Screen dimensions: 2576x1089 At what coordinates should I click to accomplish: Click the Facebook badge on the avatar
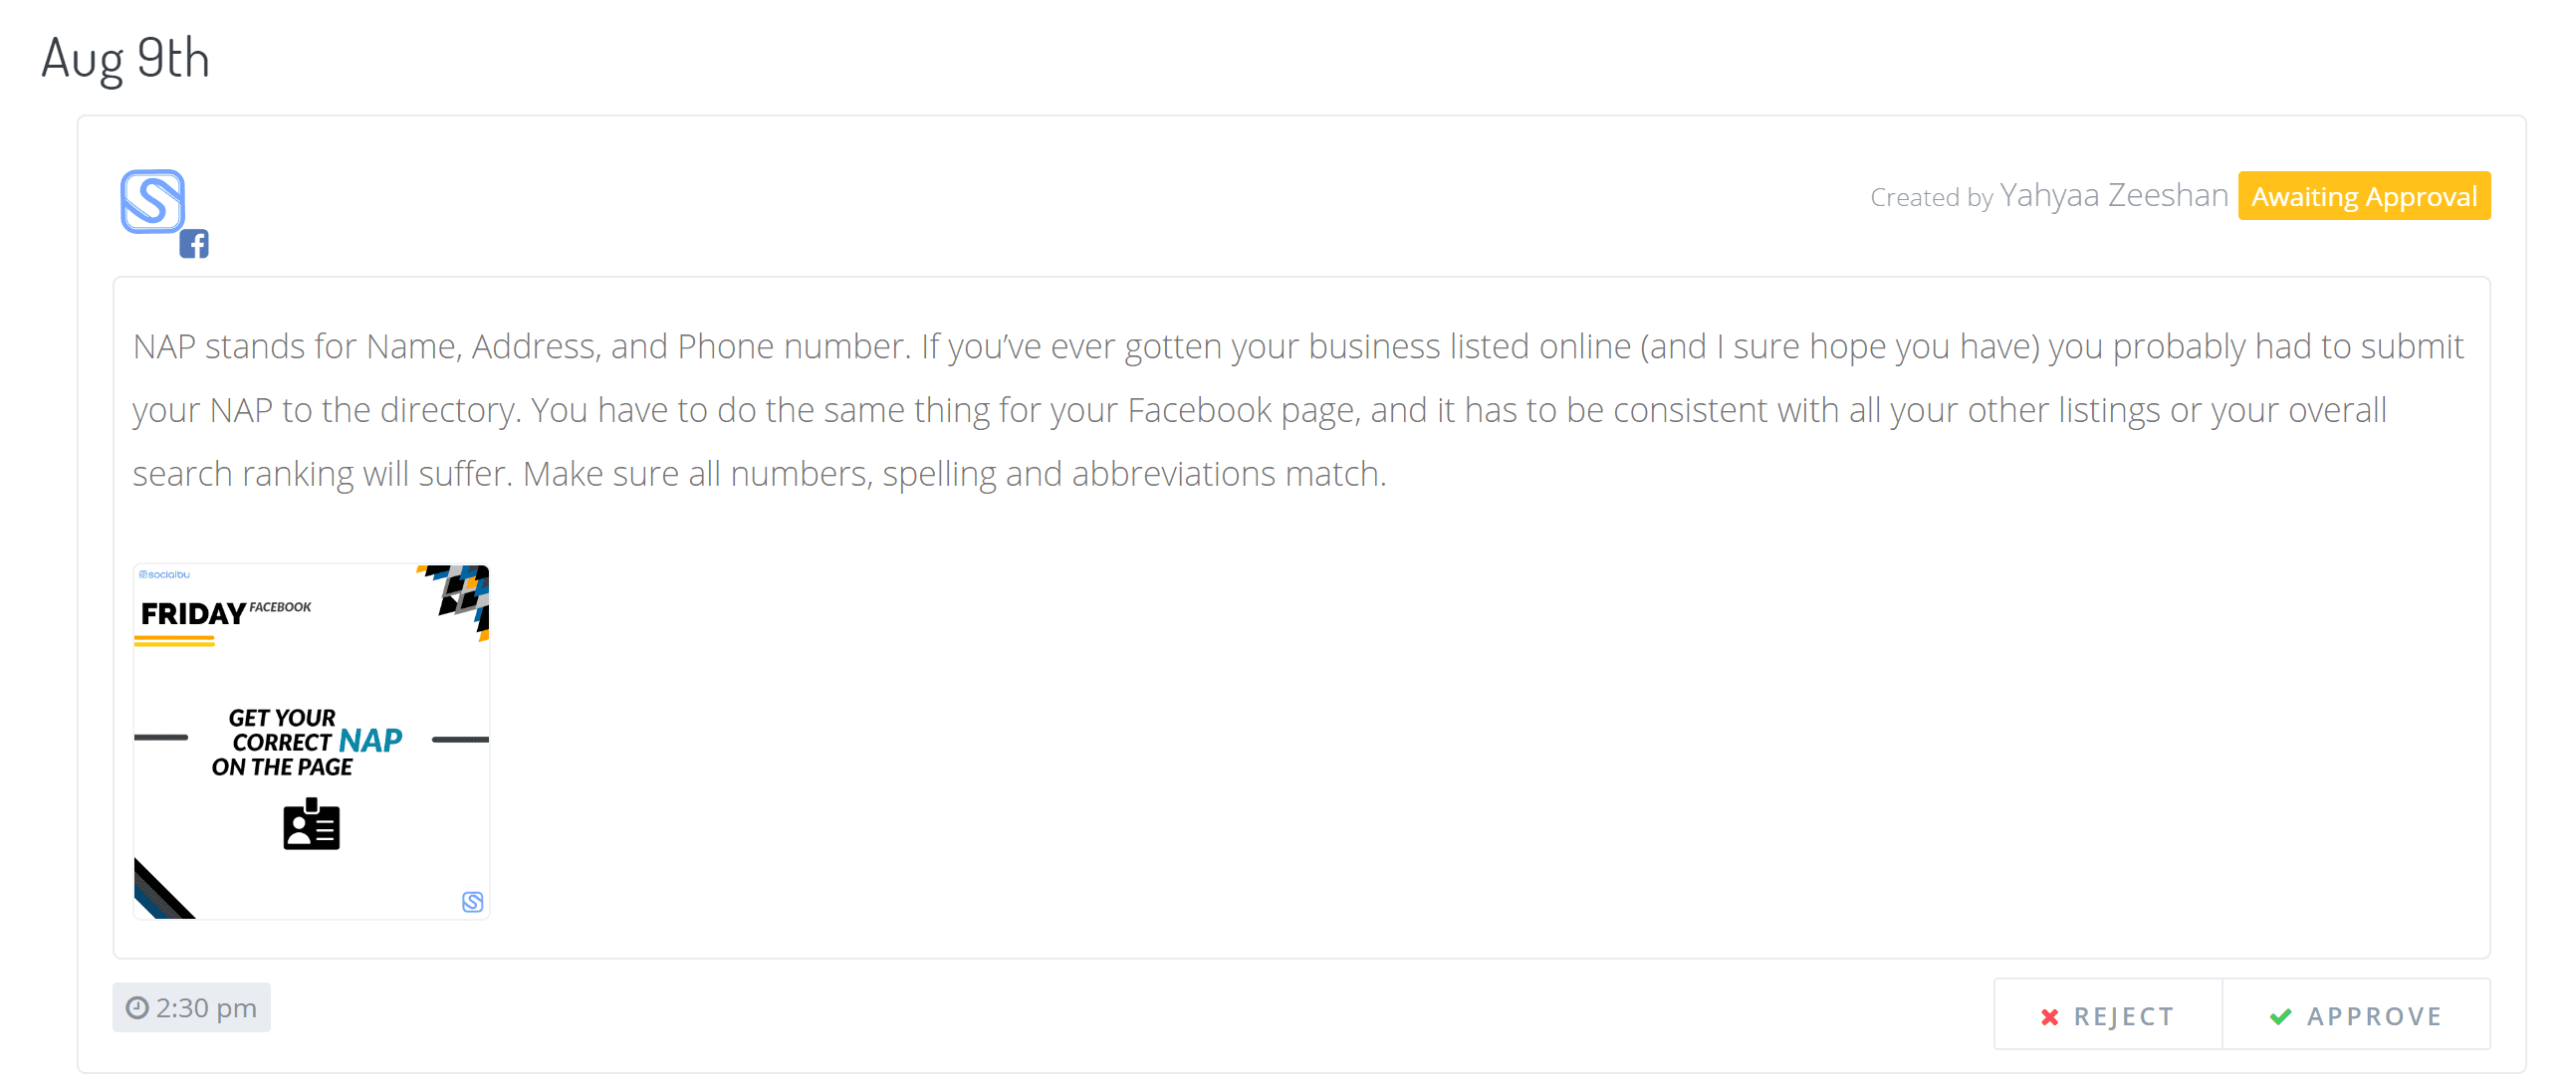point(194,244)
